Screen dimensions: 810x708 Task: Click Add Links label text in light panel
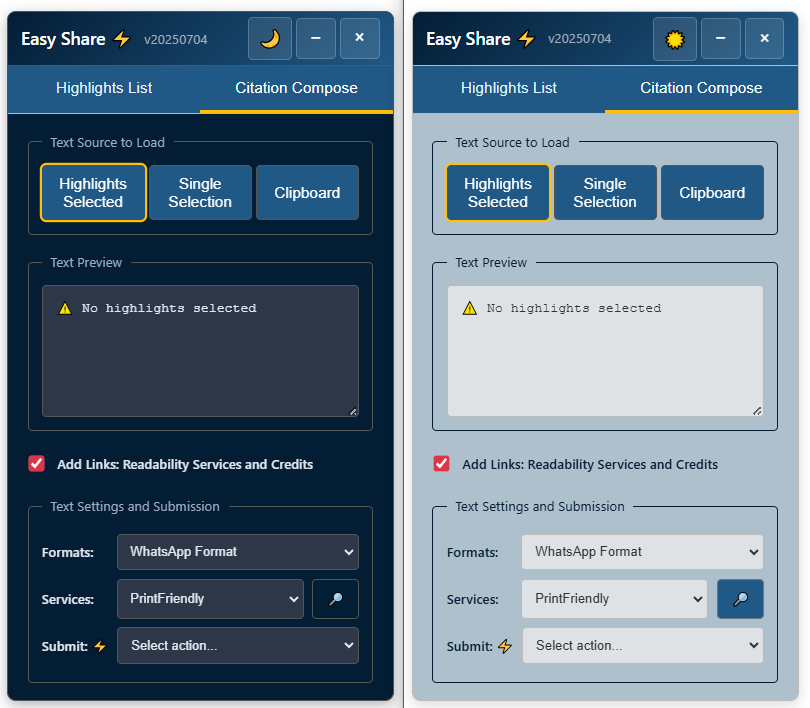(x=590, y=465)
